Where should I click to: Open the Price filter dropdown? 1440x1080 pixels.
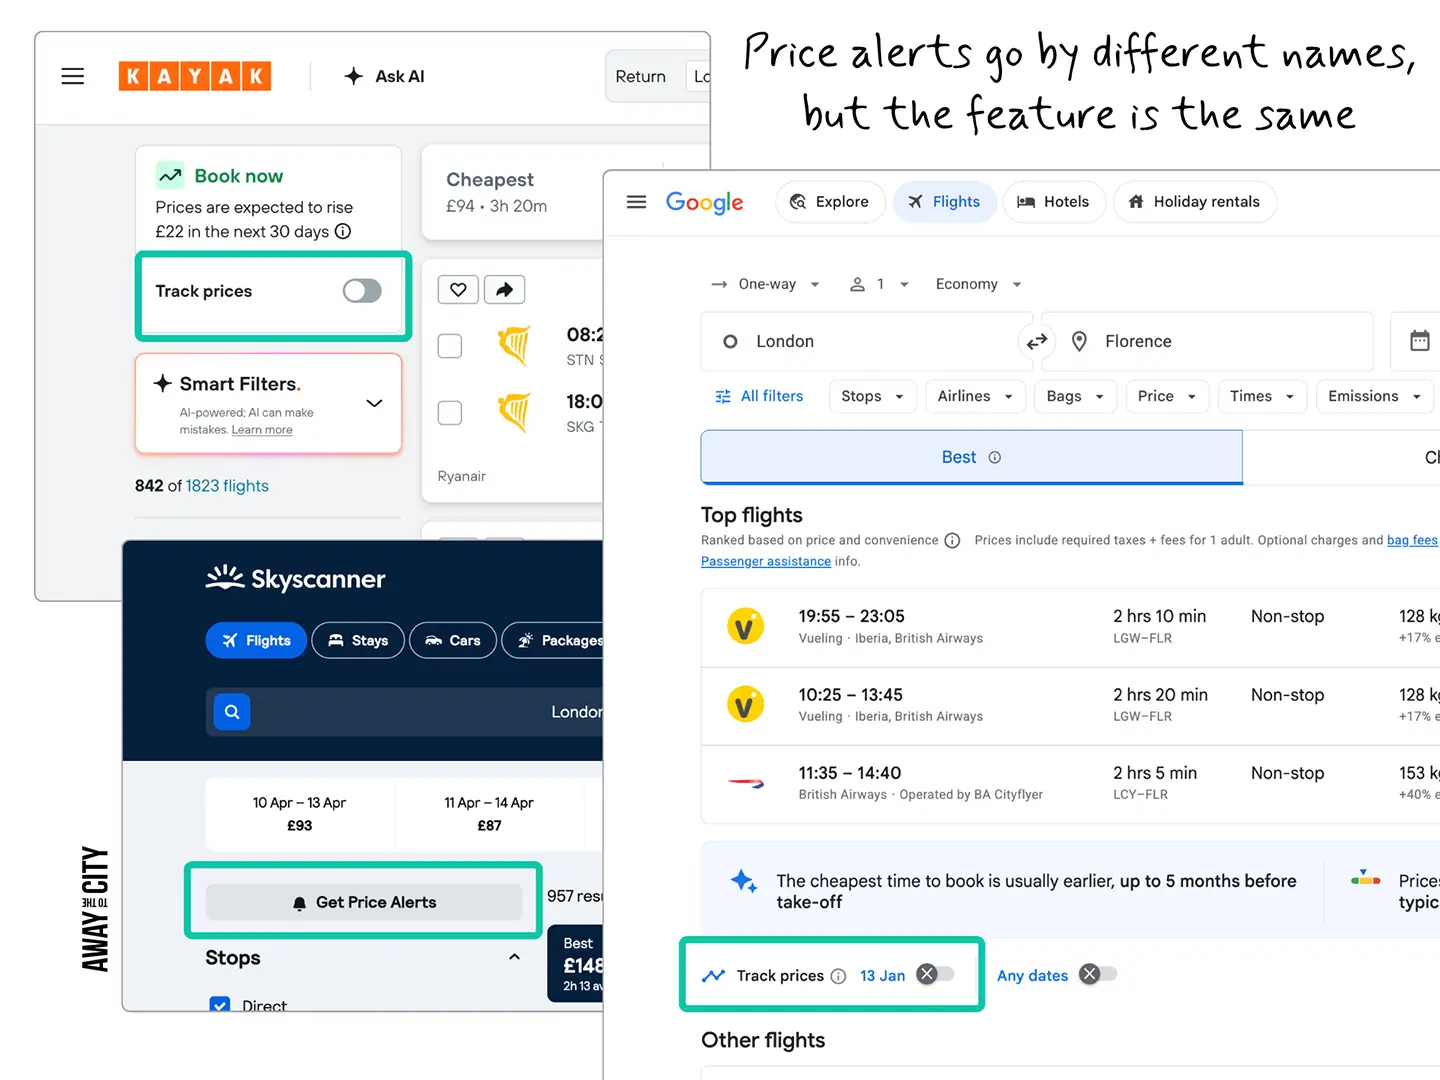(x=1167, y=396)
